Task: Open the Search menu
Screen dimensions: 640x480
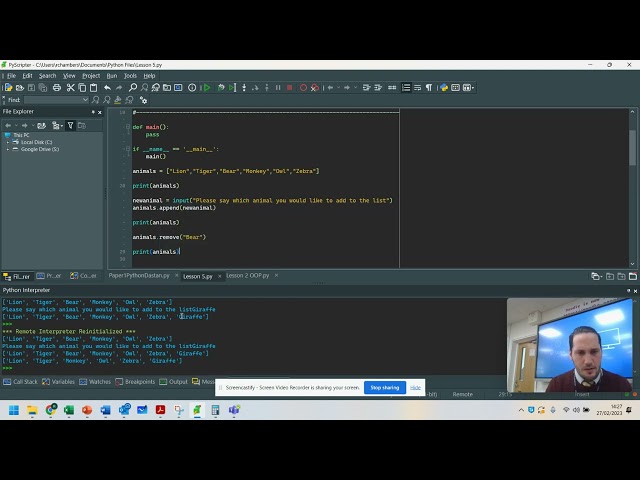Action: coord(47,76)
